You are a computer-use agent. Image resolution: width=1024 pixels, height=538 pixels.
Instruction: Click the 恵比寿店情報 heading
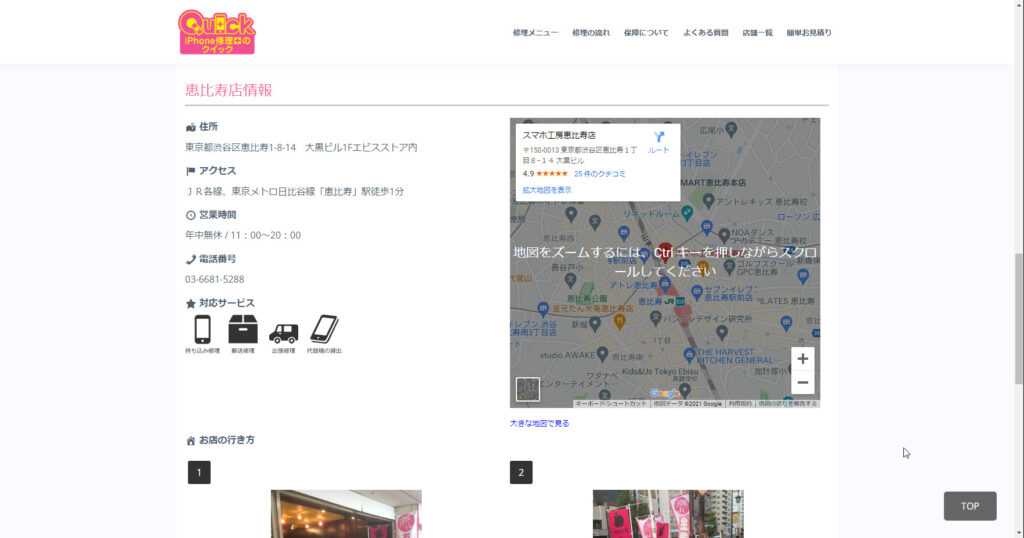(229, 90)
